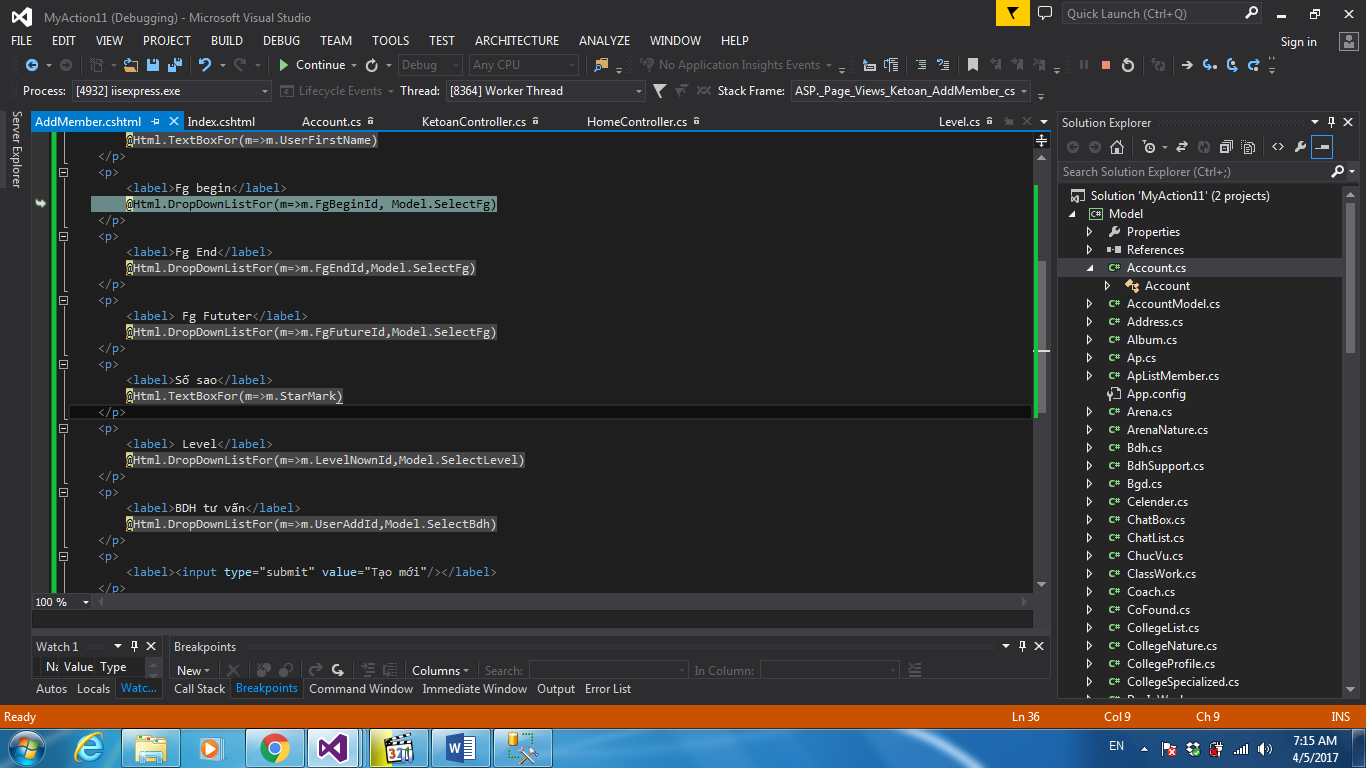Image resolution: width=1366 pixels, height=768 pixels.
Task: Click the Restart debugging icon
Action: tap(1128, 65)
